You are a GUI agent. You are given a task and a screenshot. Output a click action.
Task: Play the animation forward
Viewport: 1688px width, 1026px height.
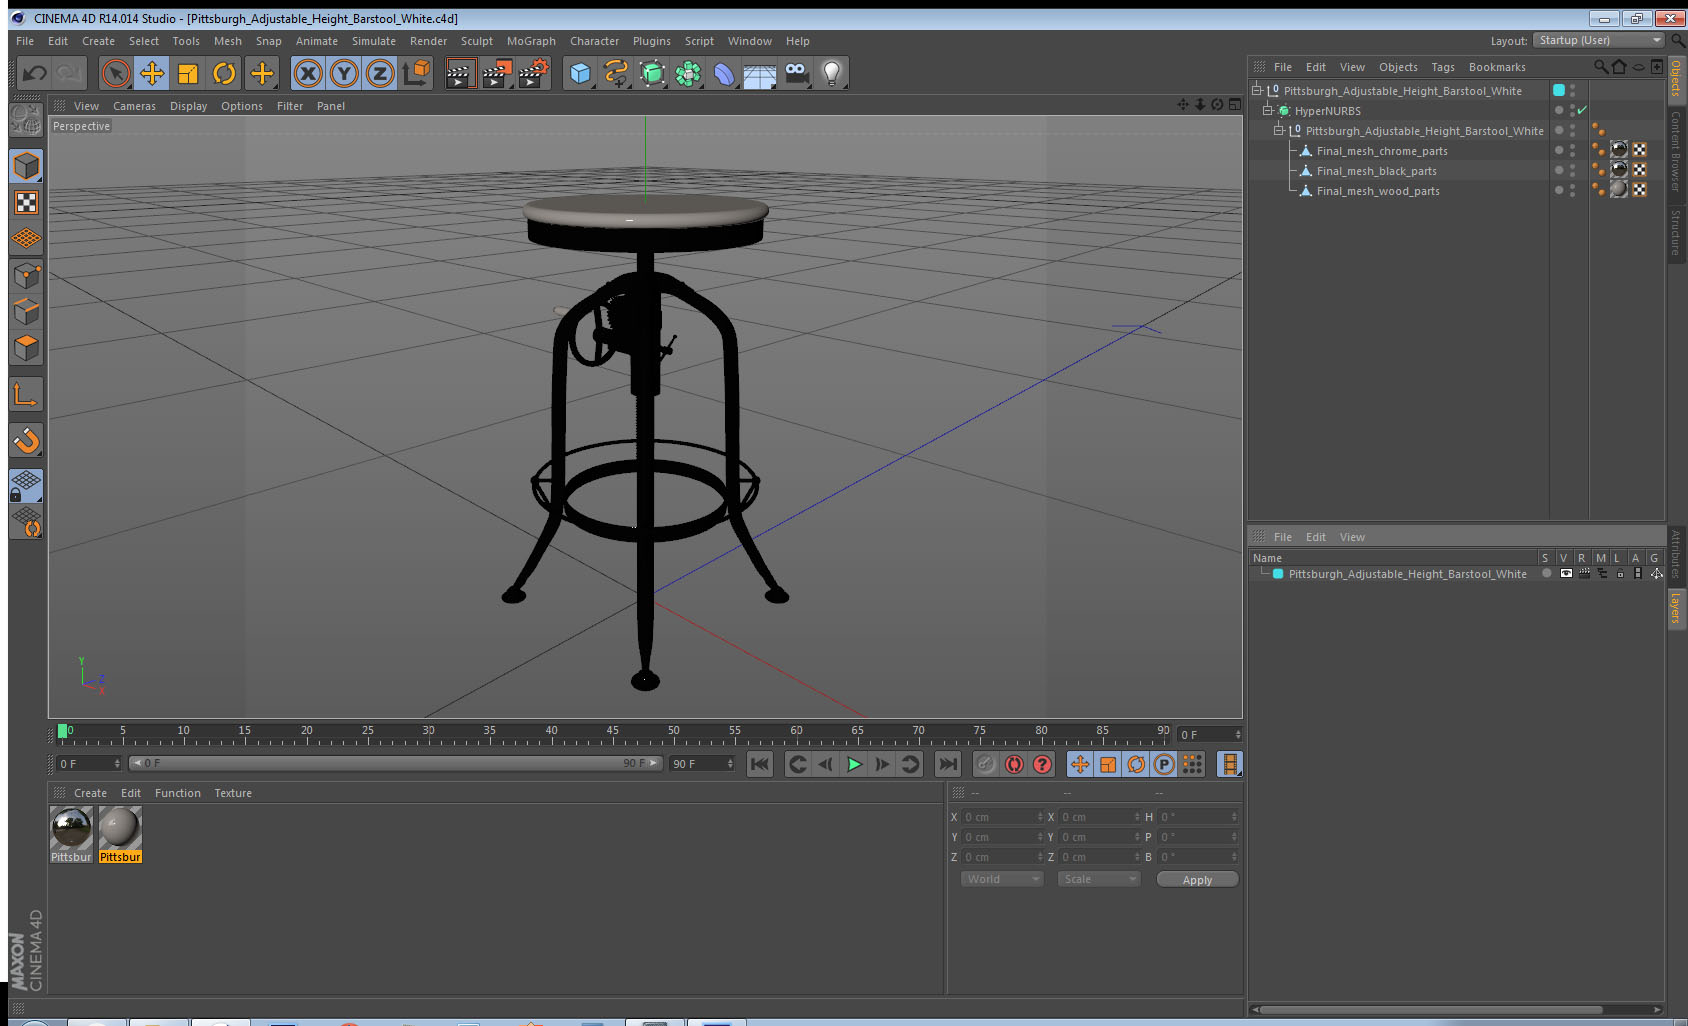point(854,764)
